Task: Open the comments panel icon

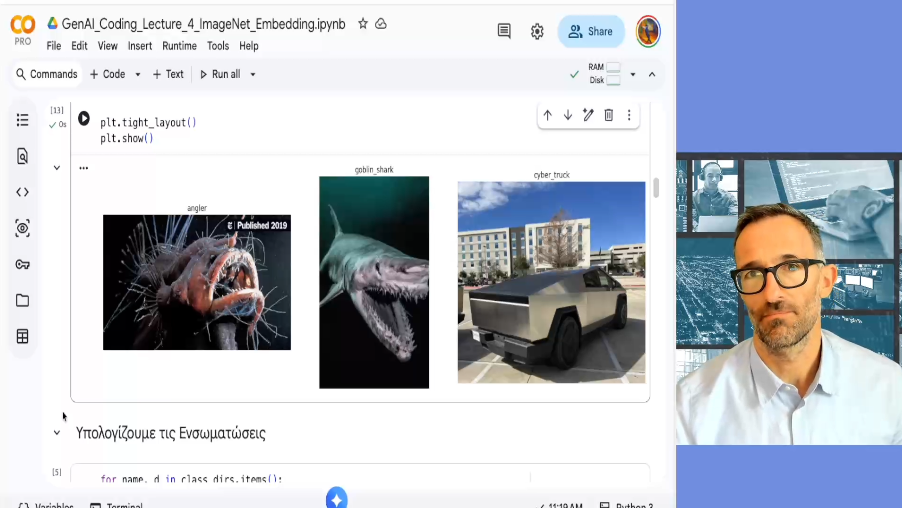Action: coord(504,31)
